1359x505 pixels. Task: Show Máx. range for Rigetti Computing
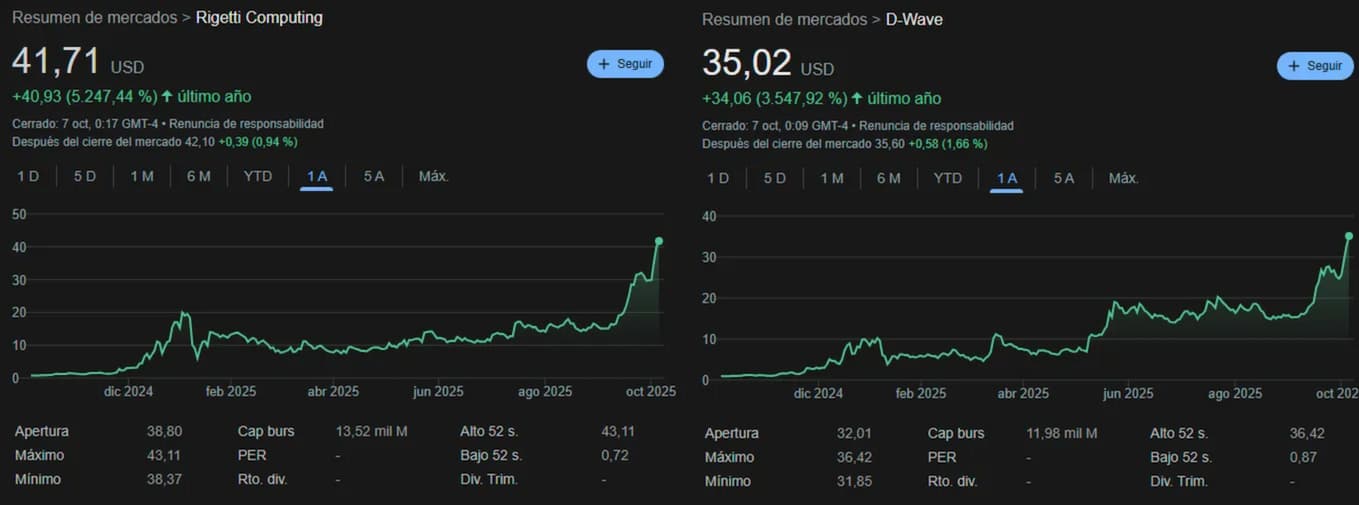(434, 176)
